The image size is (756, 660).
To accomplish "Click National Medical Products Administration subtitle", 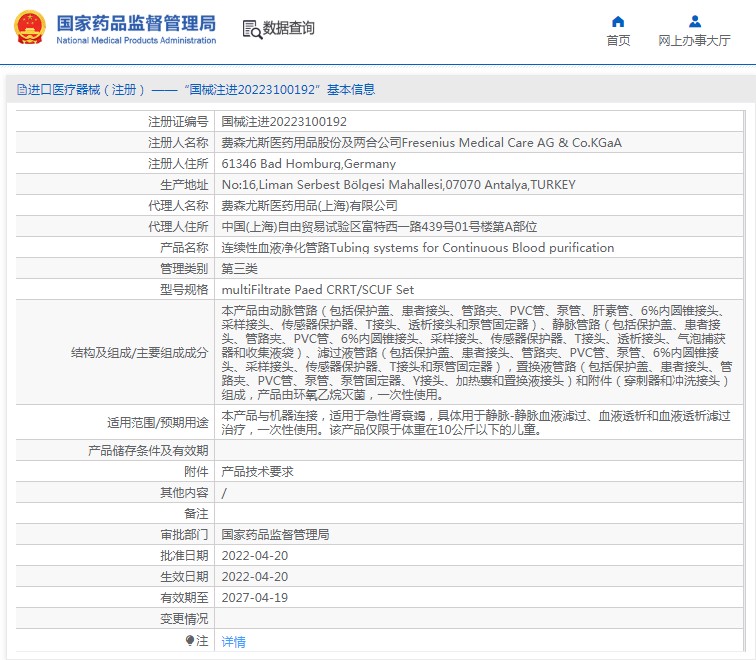I will coord(136,40).
